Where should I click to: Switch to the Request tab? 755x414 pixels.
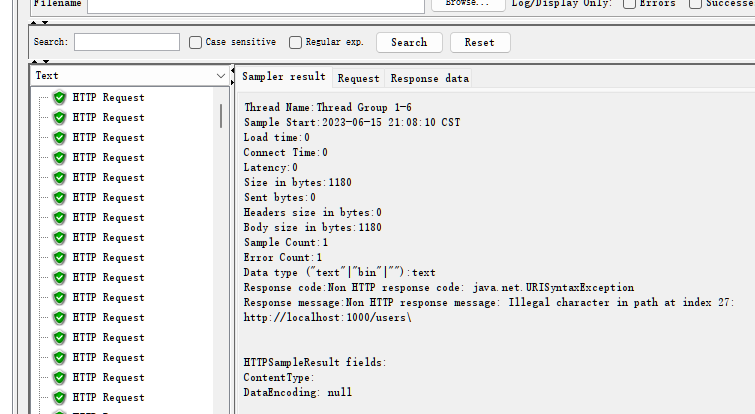(358, 78)
